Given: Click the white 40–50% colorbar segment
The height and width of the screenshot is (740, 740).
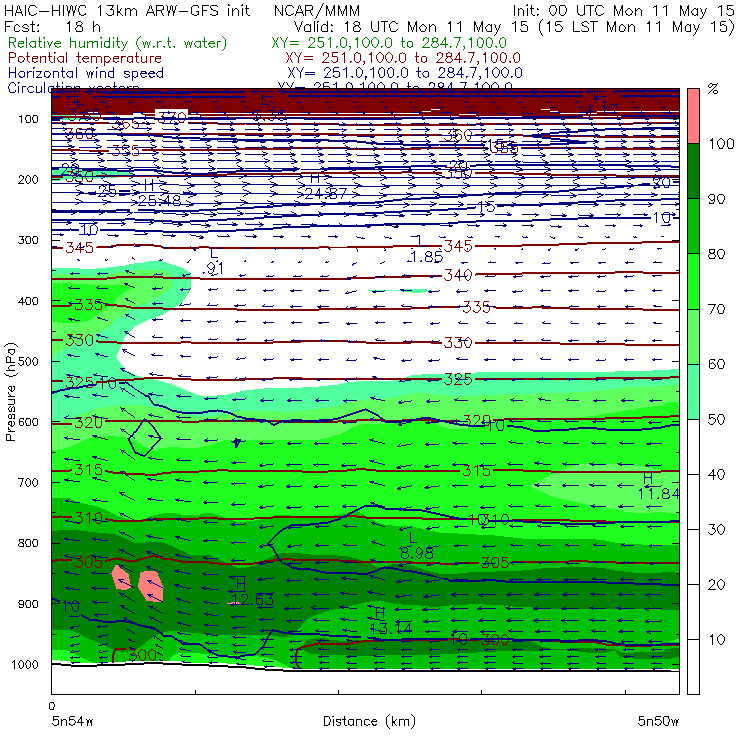Looking at the screenshot, I should tap(693, 447).
